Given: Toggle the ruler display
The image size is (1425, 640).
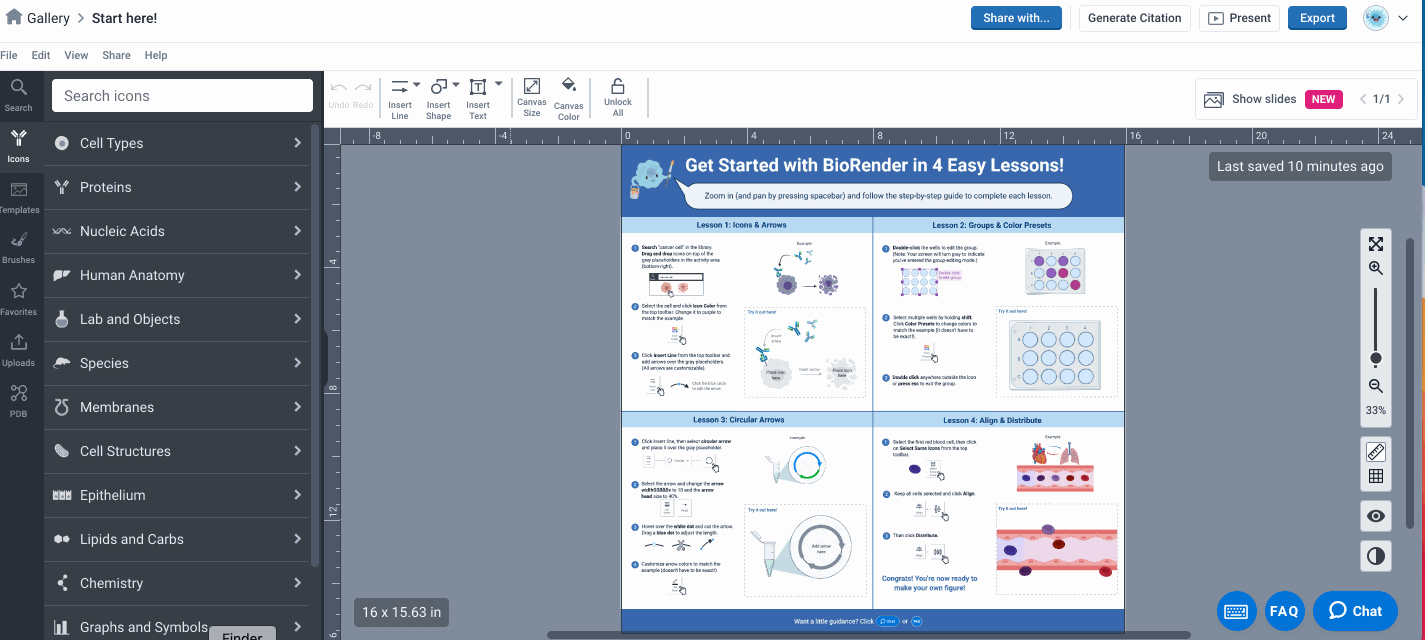Looking at the screenshot, I should [1376, 452].
